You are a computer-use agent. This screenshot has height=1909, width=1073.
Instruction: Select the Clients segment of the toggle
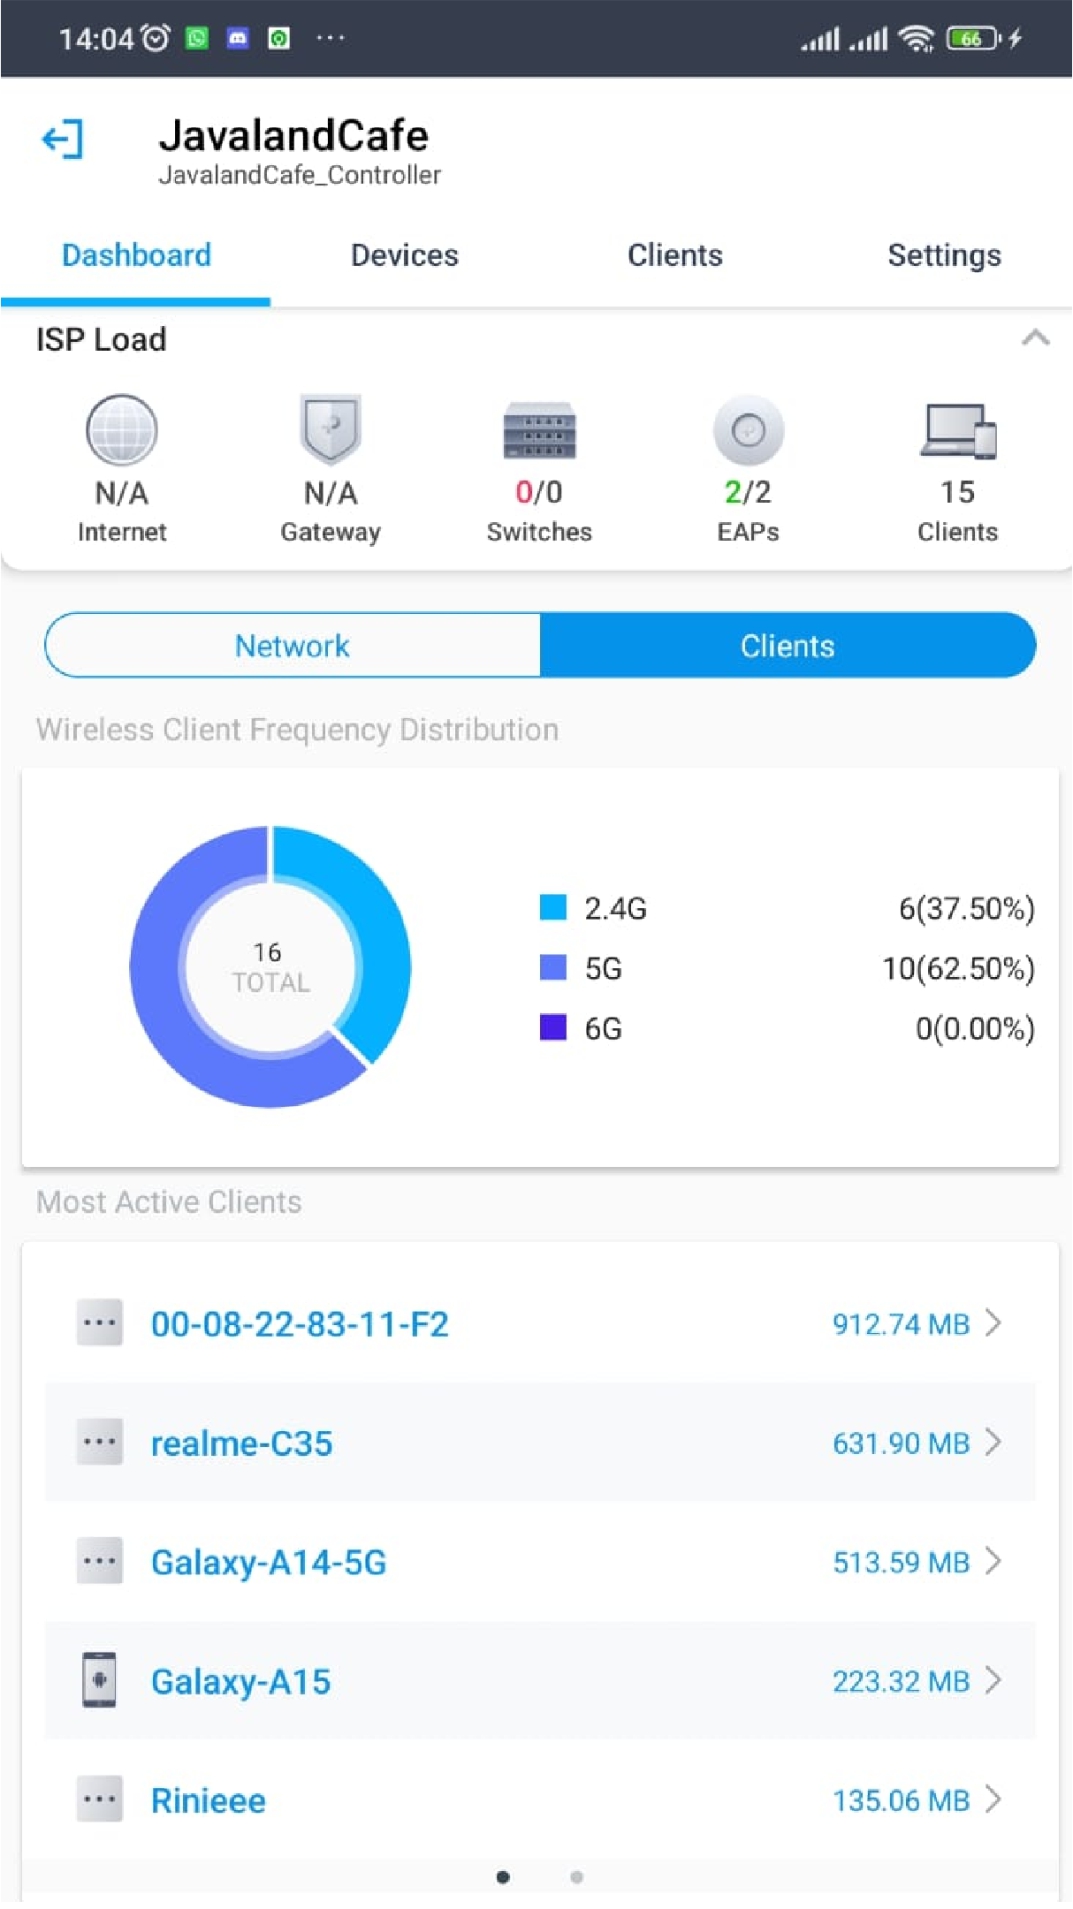coord(787,646)
